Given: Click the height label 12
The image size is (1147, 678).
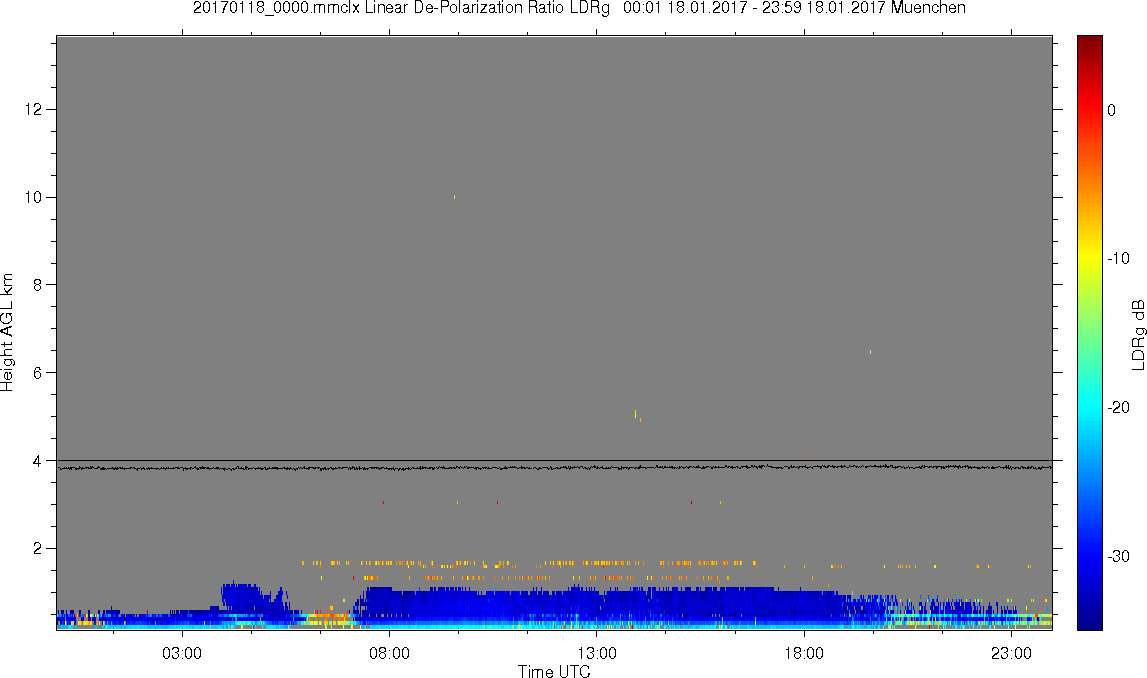Looking at the screenshot, I should click(x=33, y=110).
